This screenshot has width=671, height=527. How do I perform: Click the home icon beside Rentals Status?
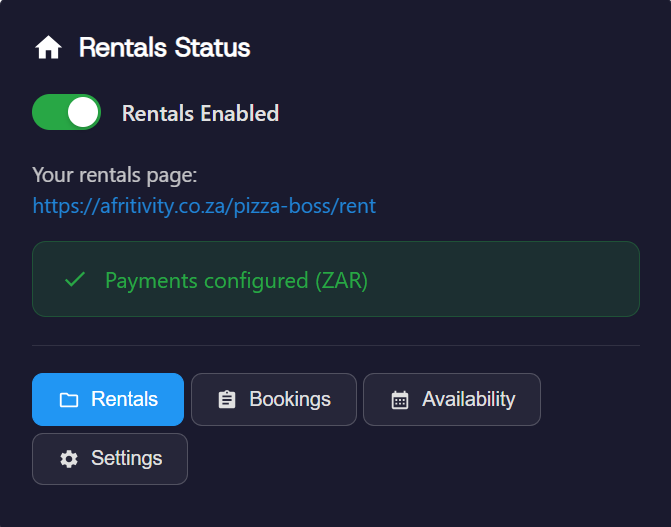(x=48, y=48)
